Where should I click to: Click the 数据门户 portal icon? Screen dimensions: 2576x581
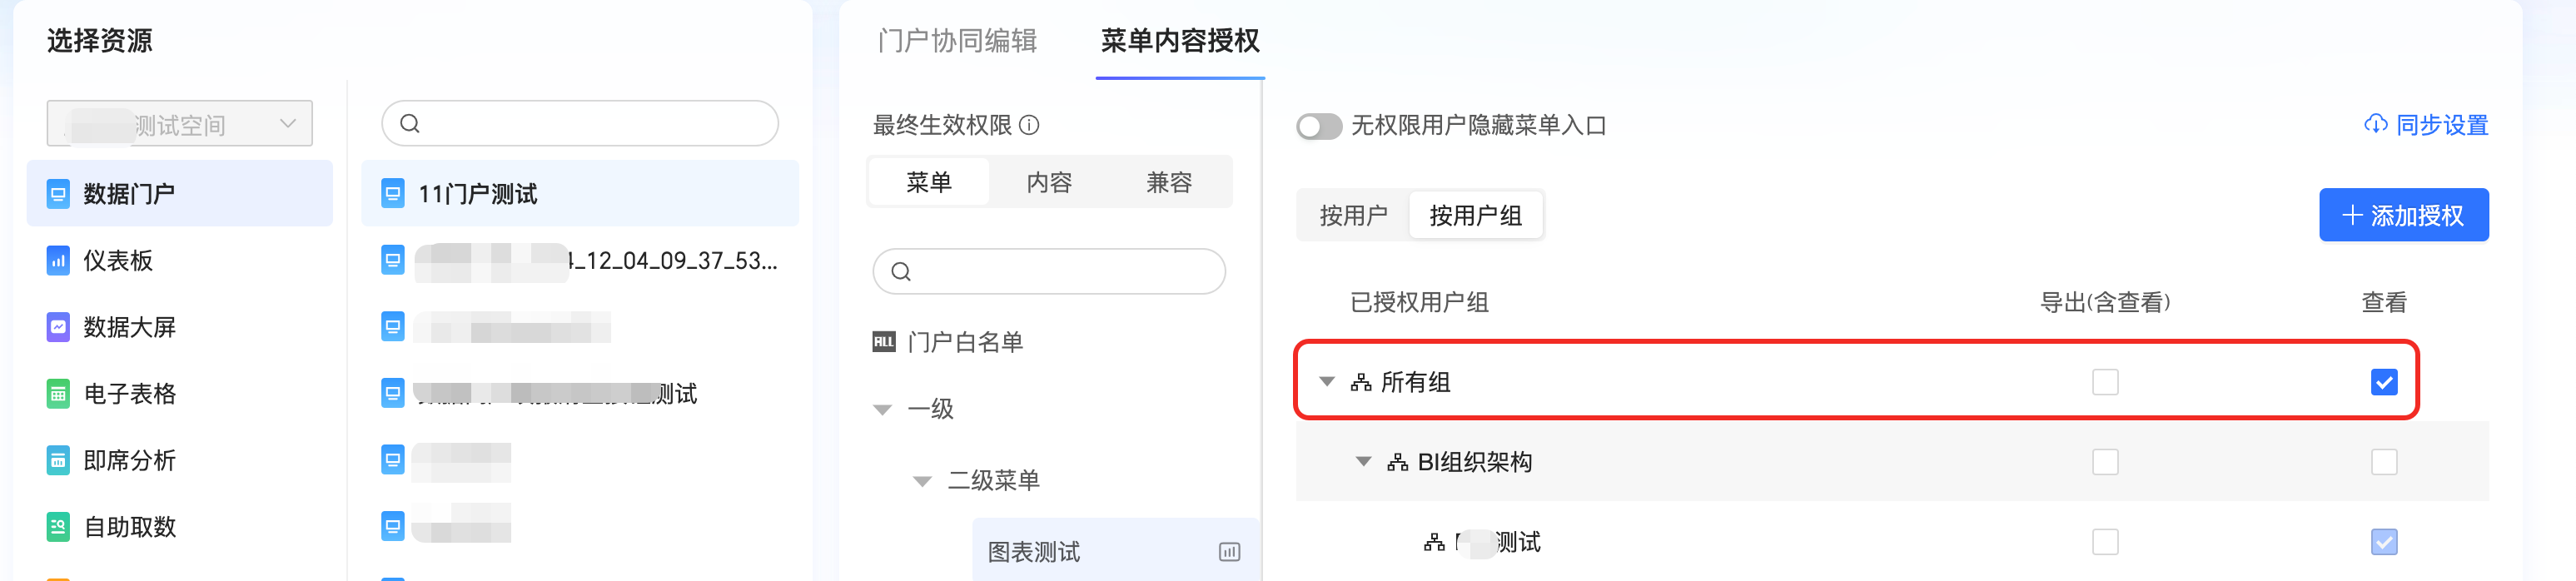click(58, 194)
